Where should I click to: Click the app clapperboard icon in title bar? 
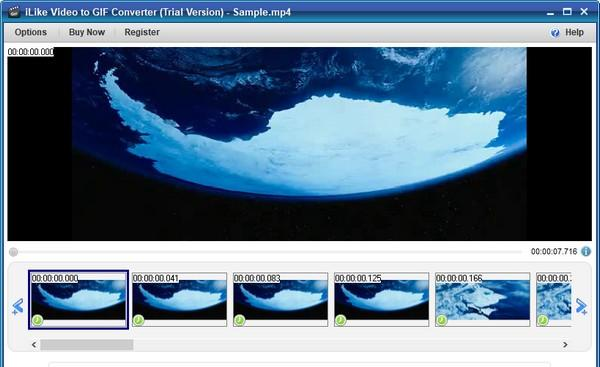[14, 12]
